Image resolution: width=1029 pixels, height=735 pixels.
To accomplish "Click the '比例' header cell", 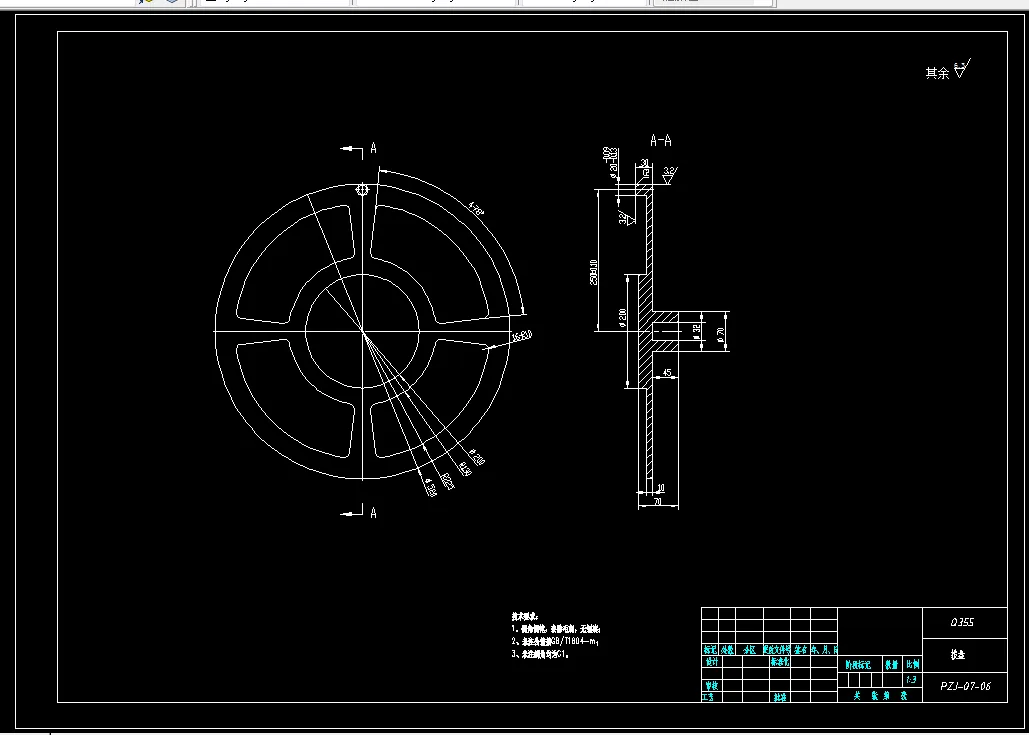I will coord(912,664).
